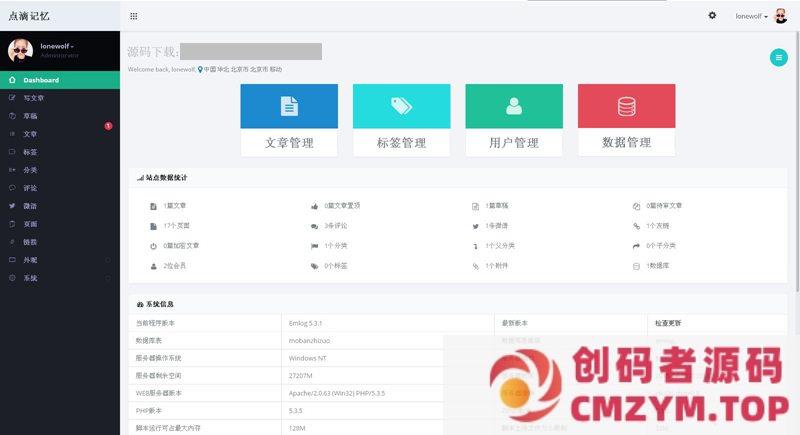The width and height of the screenshot is (800, 435).
Task: Go to 评论 in the sidebar
Action: click(30, 188)
